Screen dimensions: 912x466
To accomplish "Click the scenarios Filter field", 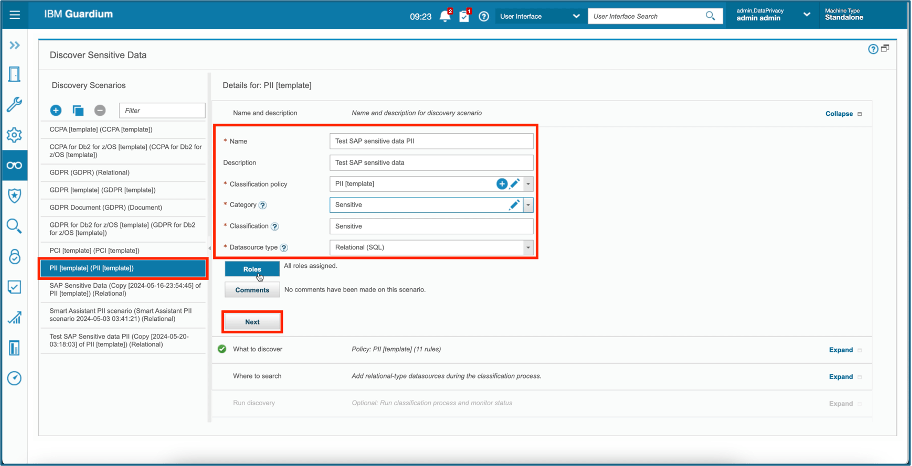I will 162,110.
